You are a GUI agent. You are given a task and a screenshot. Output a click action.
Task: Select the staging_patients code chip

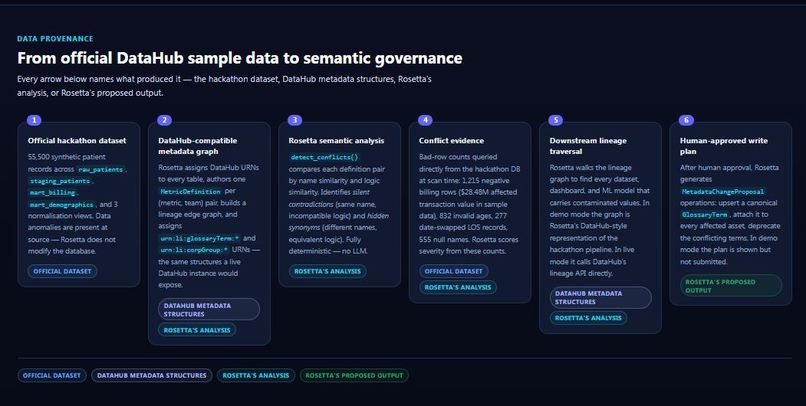60,181
